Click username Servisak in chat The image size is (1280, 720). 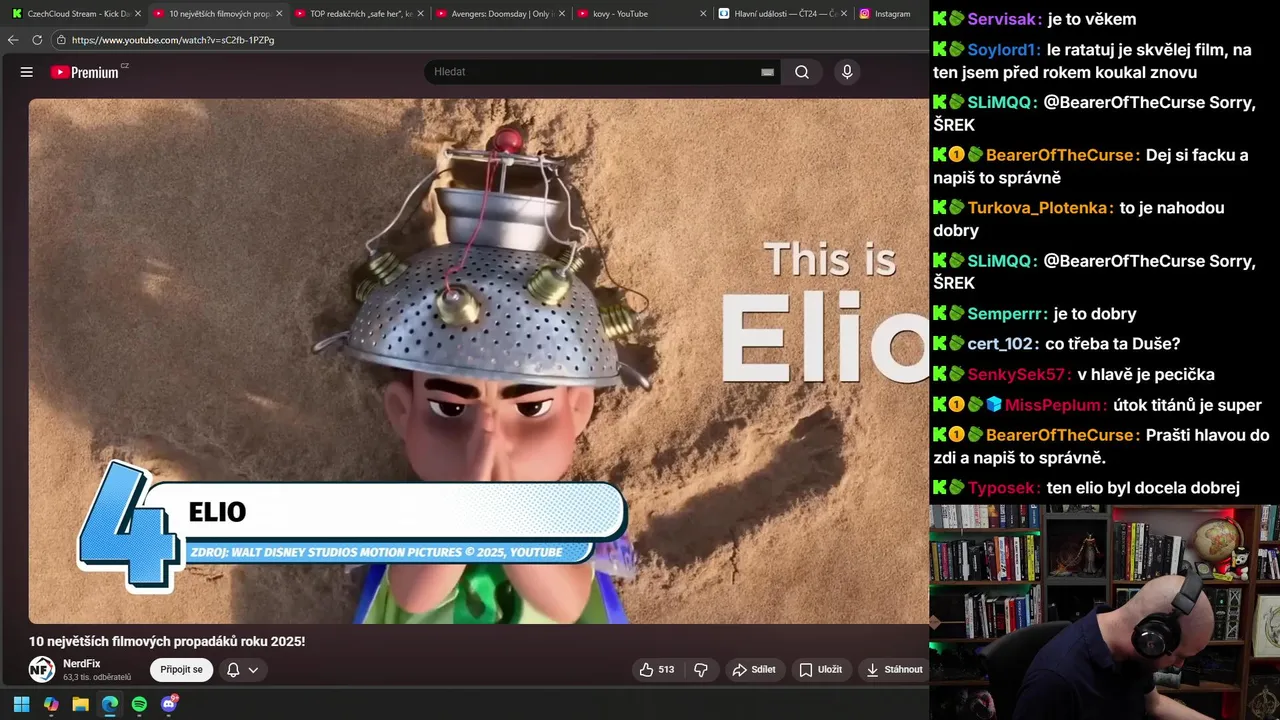point(1004,19)
